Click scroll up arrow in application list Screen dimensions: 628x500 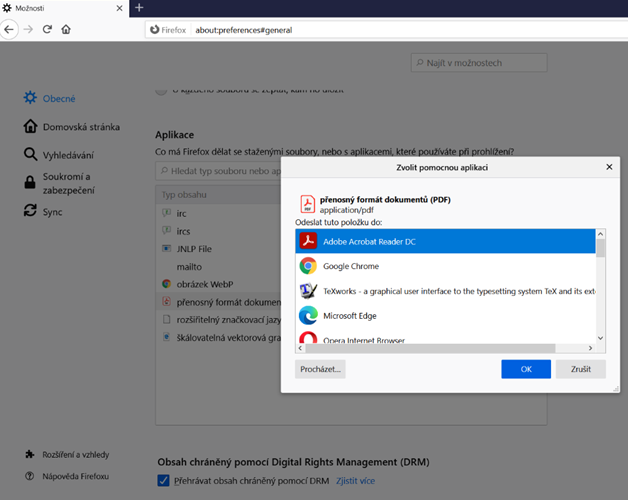[600, 234]
